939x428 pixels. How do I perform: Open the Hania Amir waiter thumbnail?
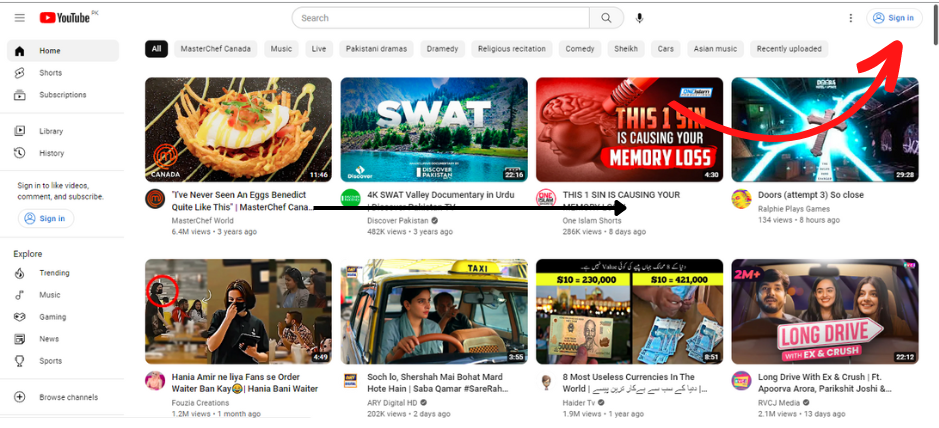tap(238, 311)
